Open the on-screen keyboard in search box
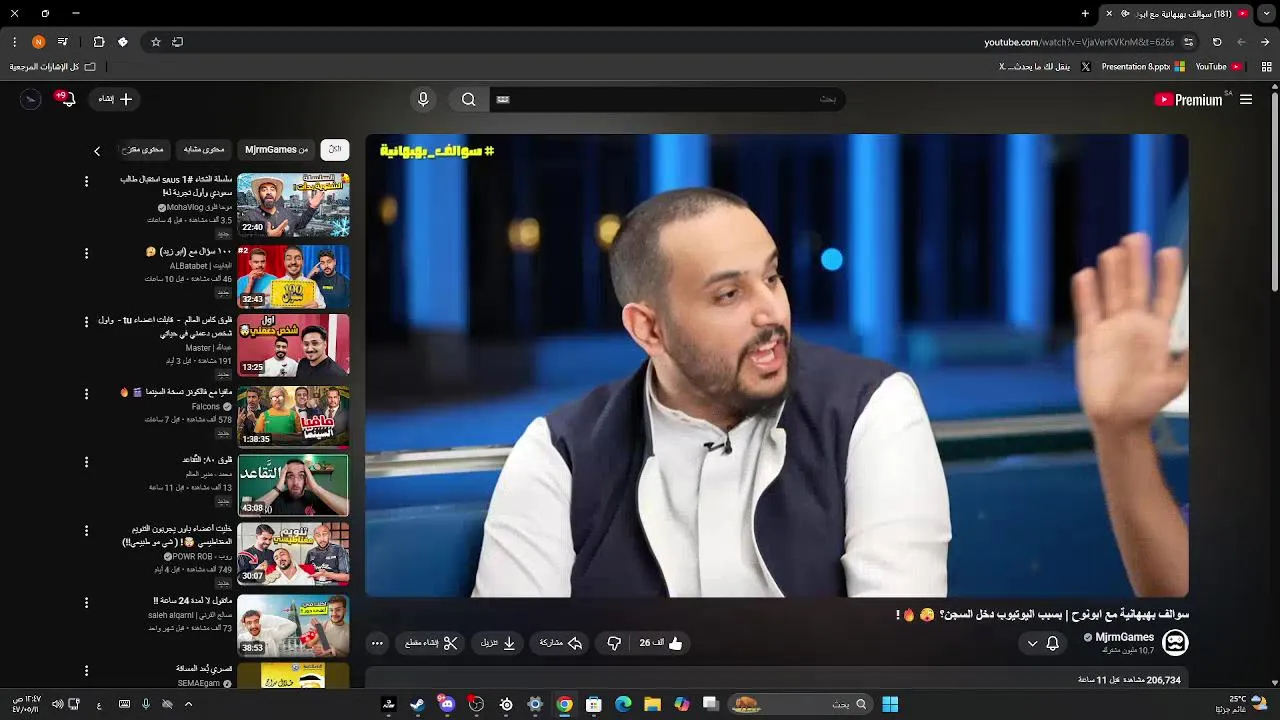 pos(503,99)
